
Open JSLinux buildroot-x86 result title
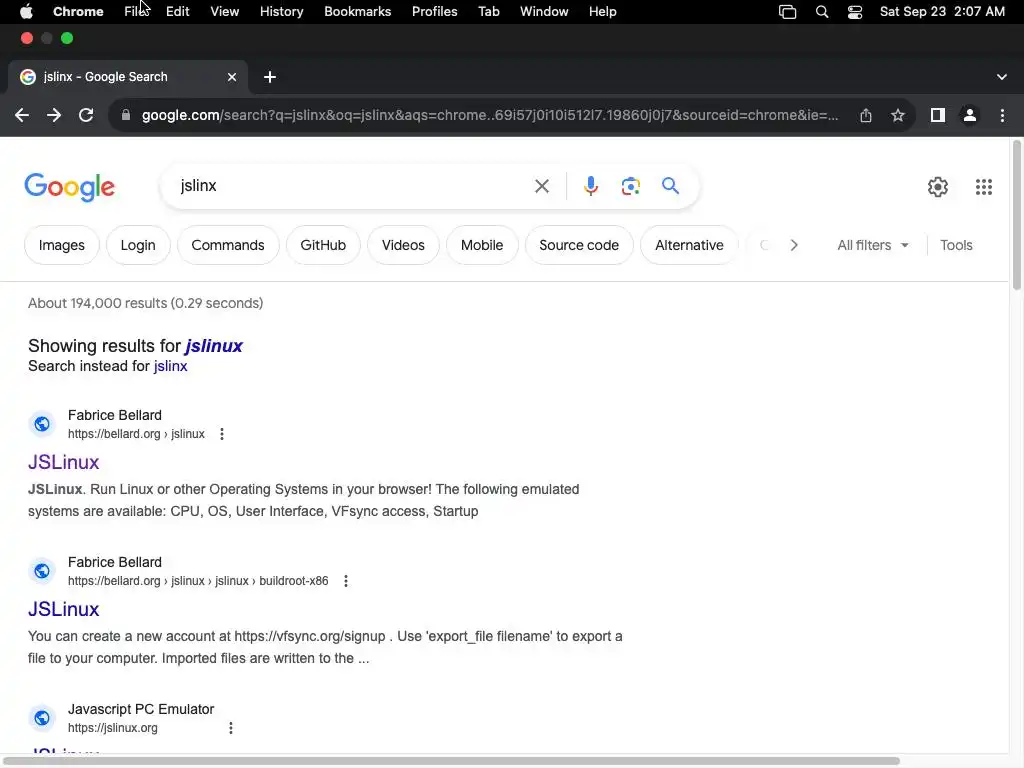63,609
